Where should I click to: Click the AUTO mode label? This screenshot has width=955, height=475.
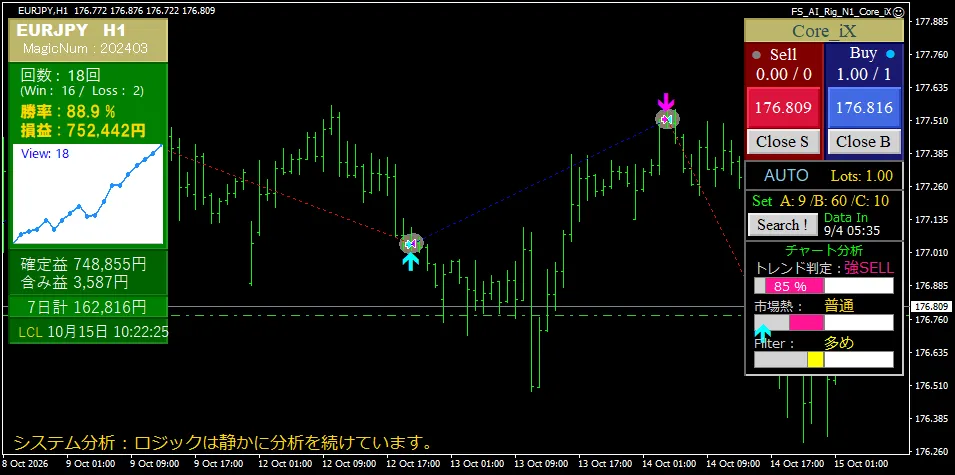coord(786,176)
